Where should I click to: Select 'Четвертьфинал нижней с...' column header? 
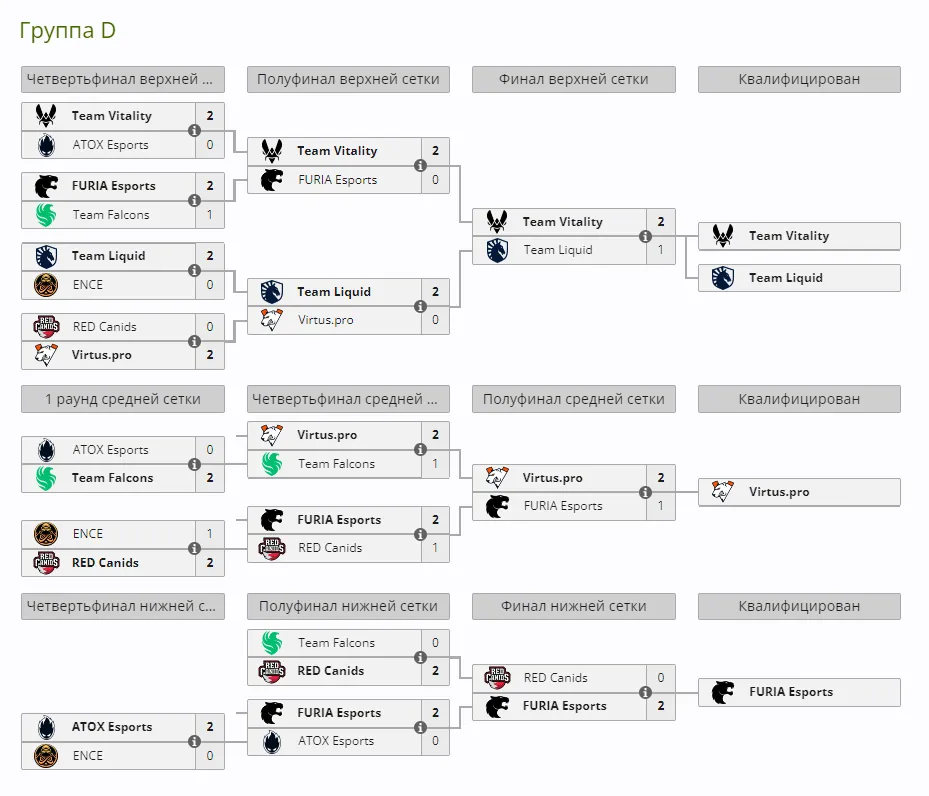123,606
